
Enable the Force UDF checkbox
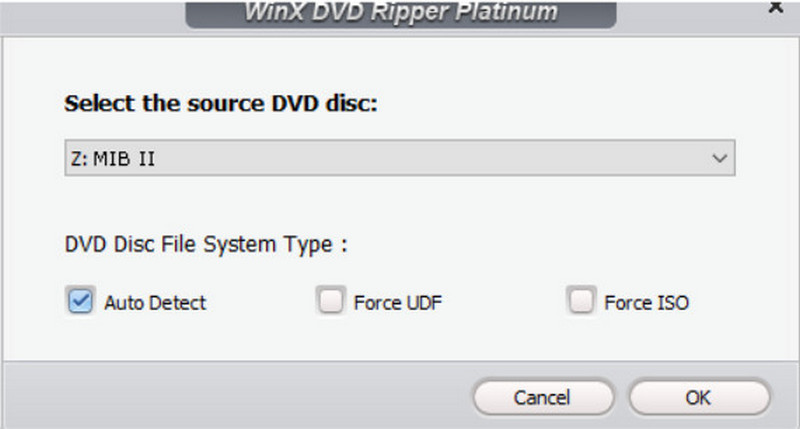pyautogui.click(x=330, y=301)
